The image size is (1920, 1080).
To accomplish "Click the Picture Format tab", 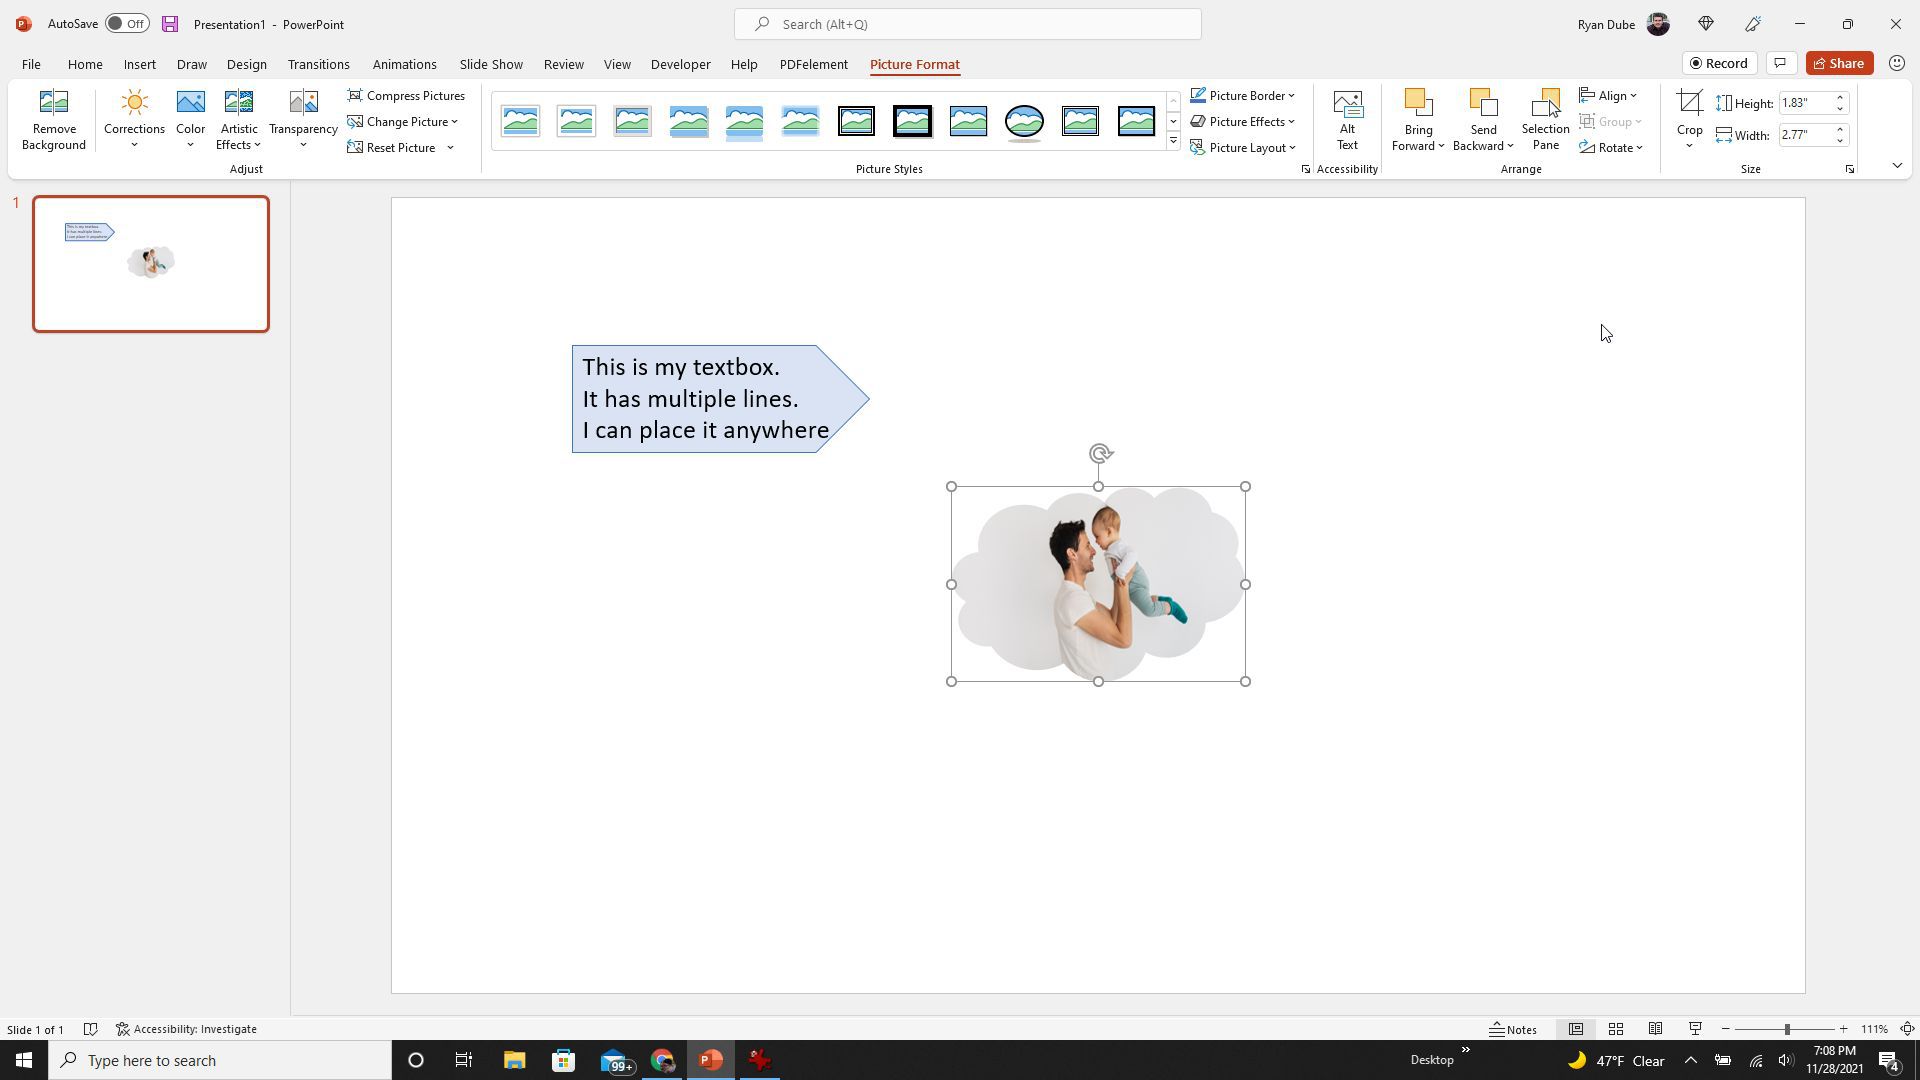I will (915, 63).
